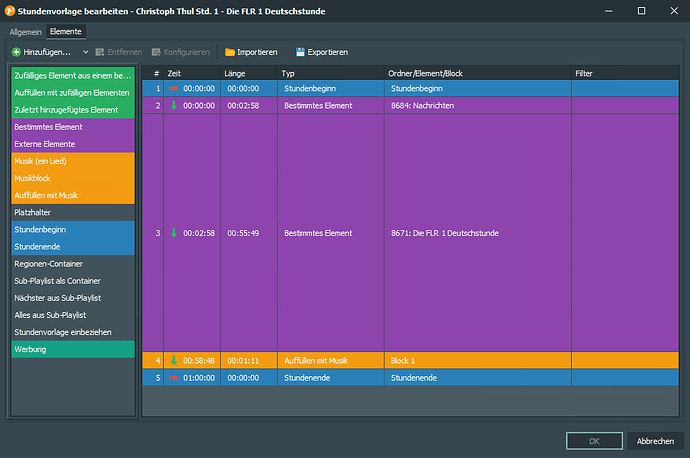Image resolution: width=690 pixels, height=458 pixels.
Task: Select the Elemente tab
Action: 67,32
